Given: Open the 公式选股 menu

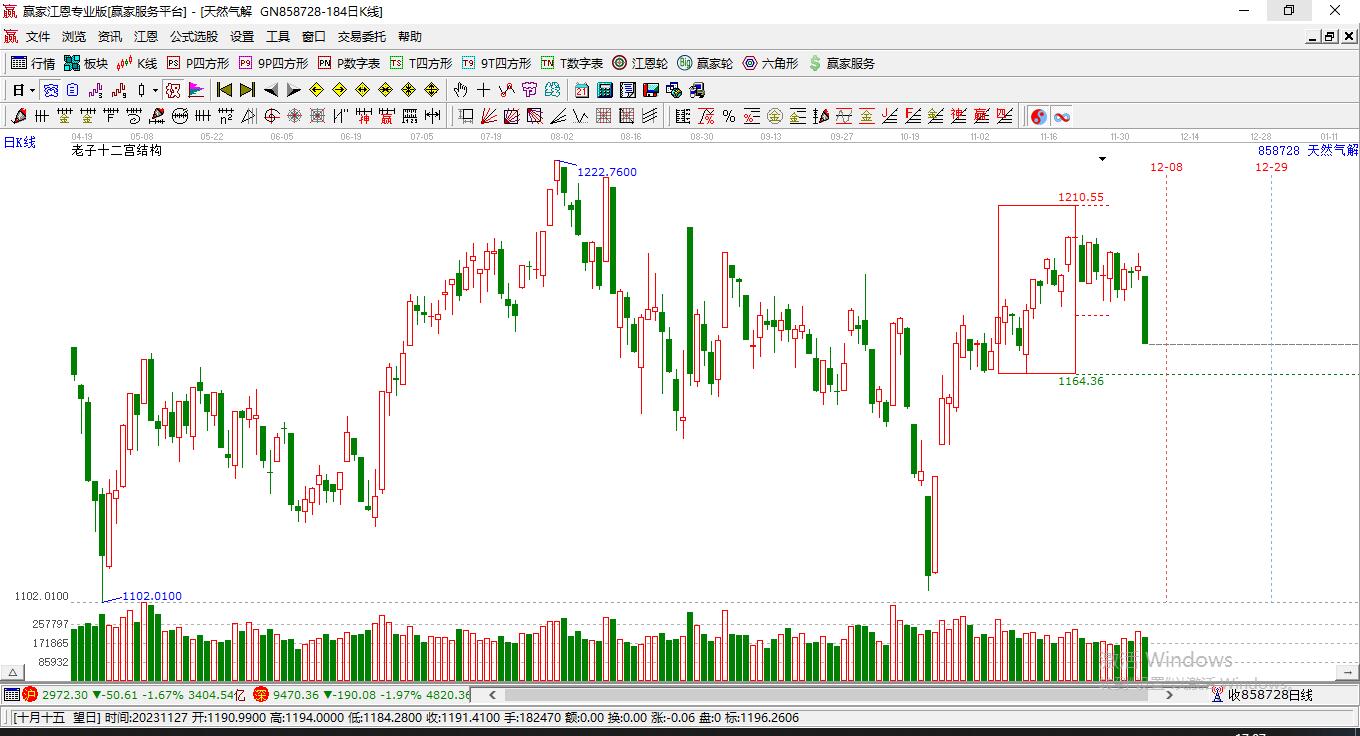Looking at the screenshot, I should point(193,36).
